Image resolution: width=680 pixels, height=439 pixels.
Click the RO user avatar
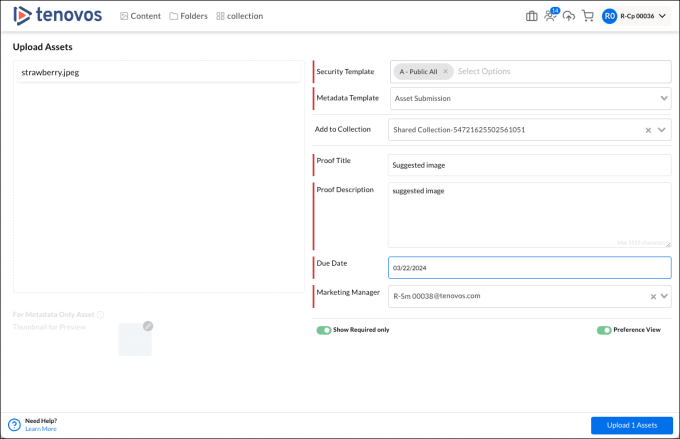pyautogui.click(x=609, y=16)
